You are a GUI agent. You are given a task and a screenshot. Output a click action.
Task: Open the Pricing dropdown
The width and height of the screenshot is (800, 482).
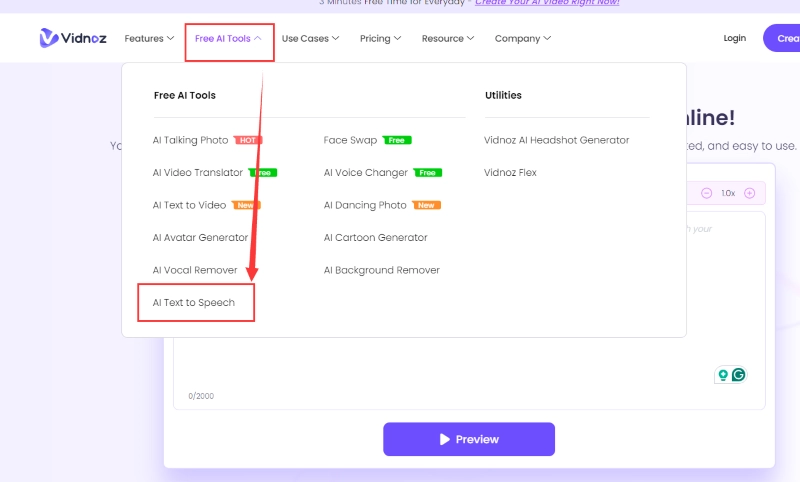tap(380, 38)
